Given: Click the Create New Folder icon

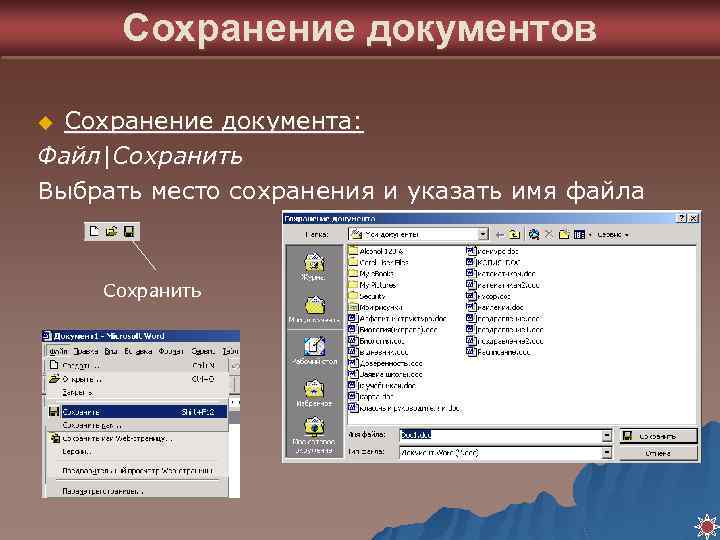Looking at the screenshot, I should click(564, 235).
